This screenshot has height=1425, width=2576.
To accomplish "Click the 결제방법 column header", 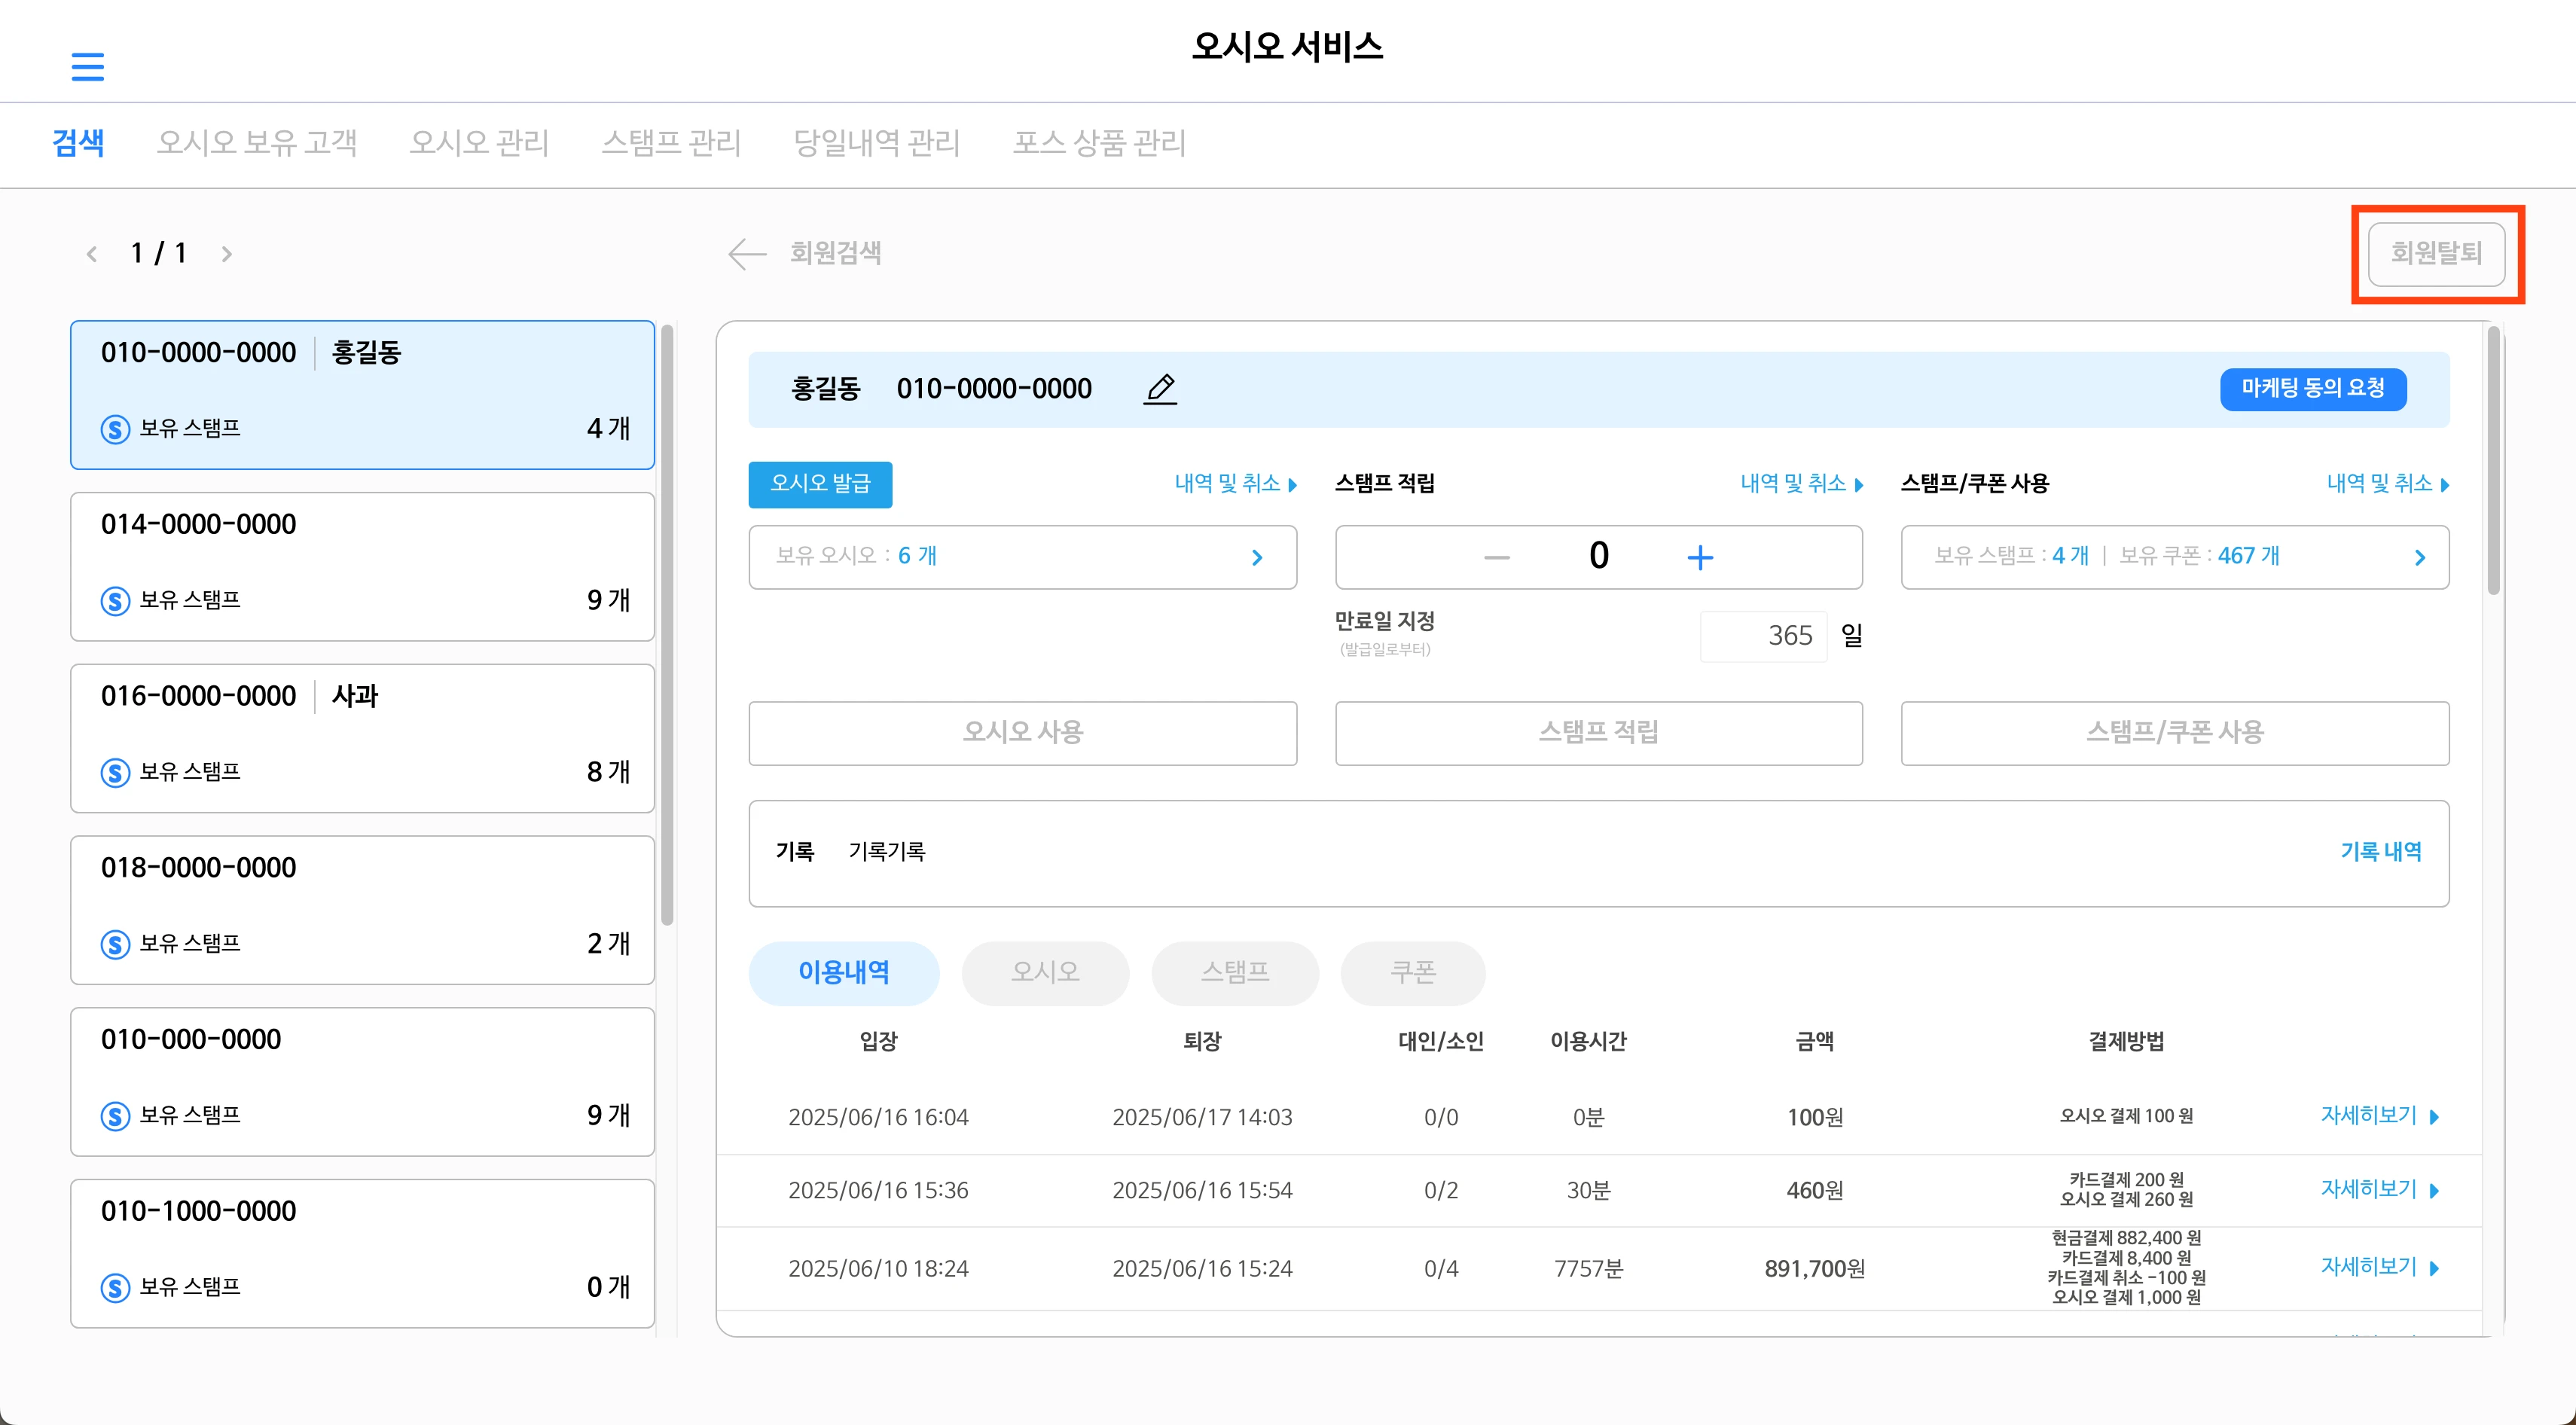I will (2126, 1042).
